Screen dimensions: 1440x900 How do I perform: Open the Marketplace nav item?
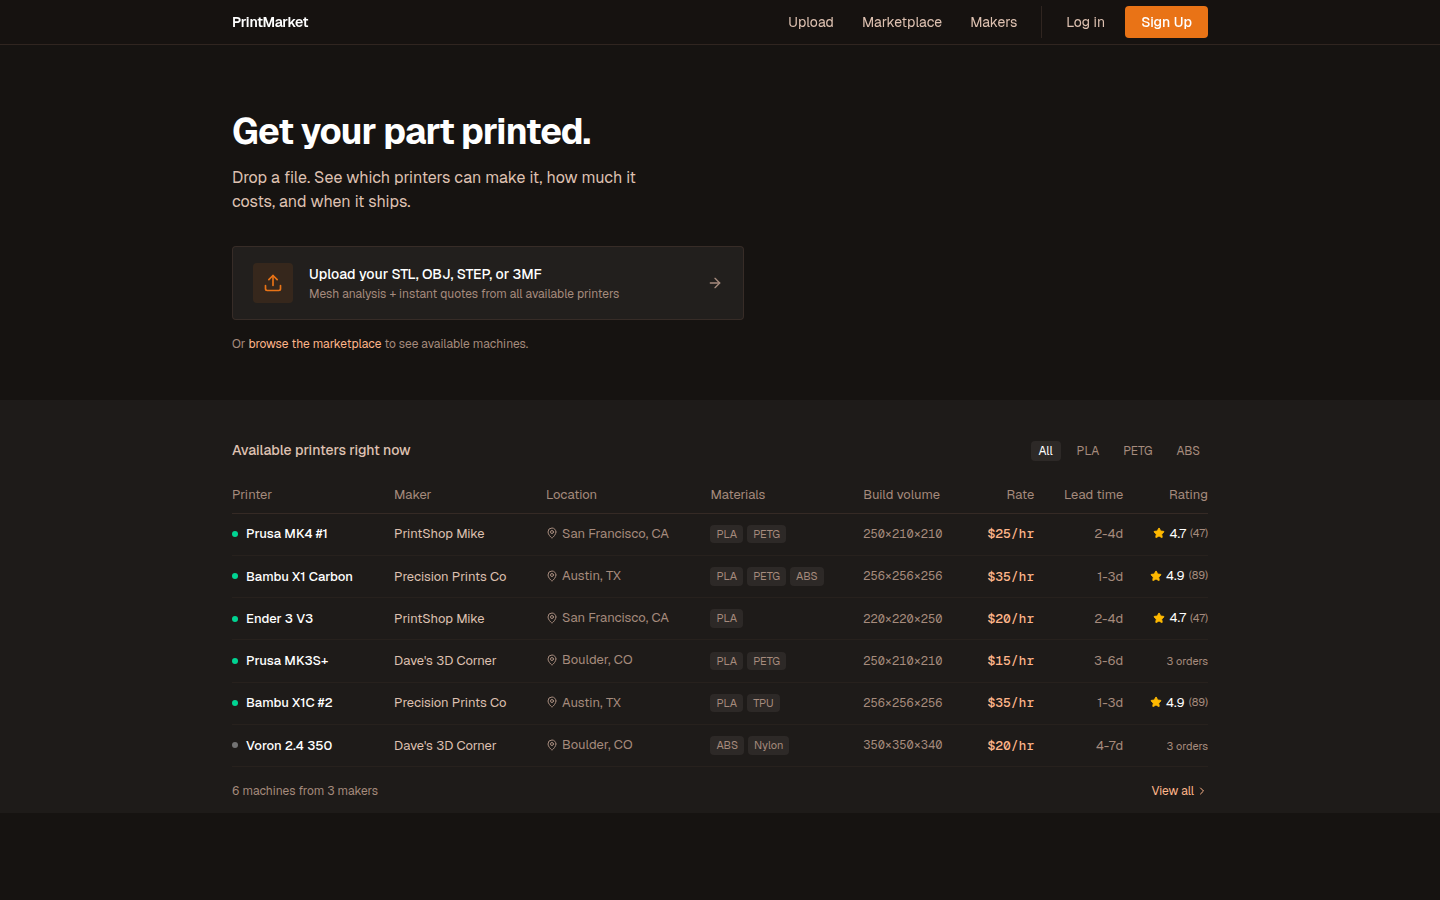901,22
